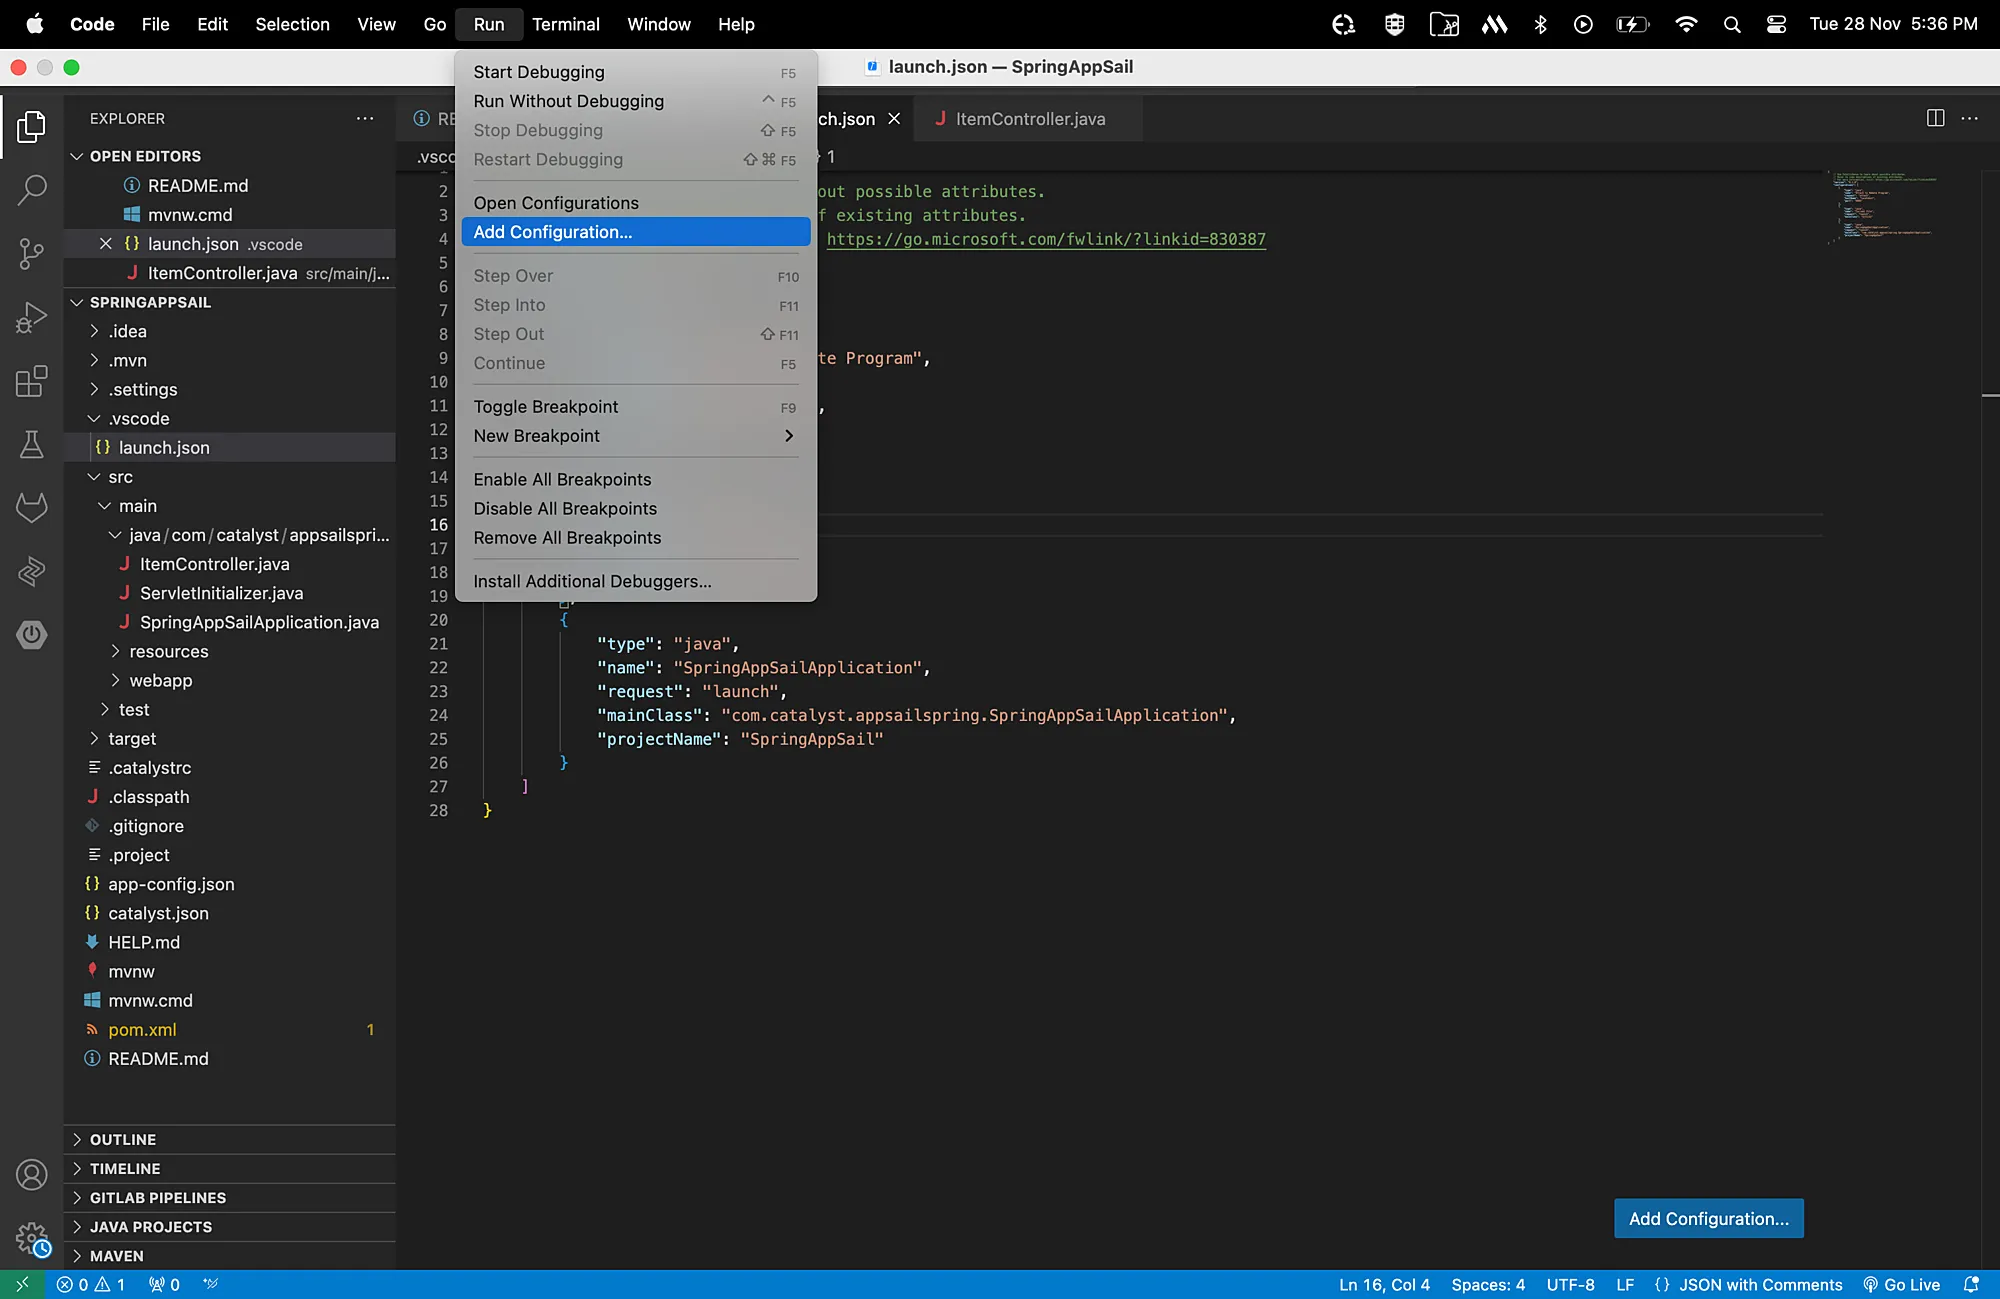Click the notifications bell in status bar
The image size is (2000, 1299).
click(1971, 1284)
